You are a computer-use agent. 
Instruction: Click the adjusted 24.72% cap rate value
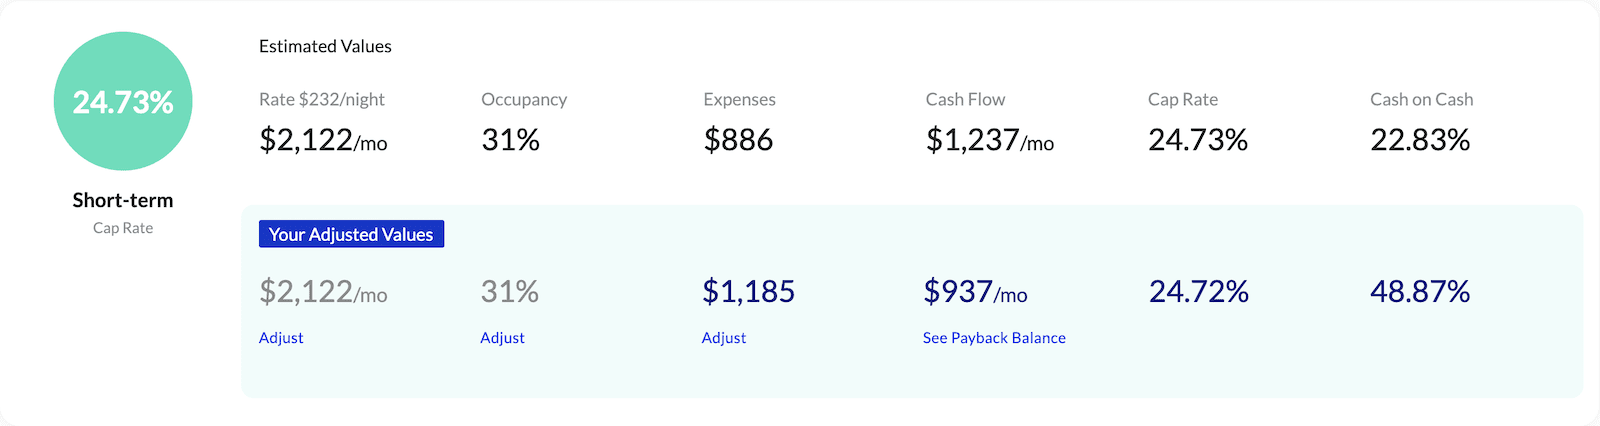[1198, 291]
